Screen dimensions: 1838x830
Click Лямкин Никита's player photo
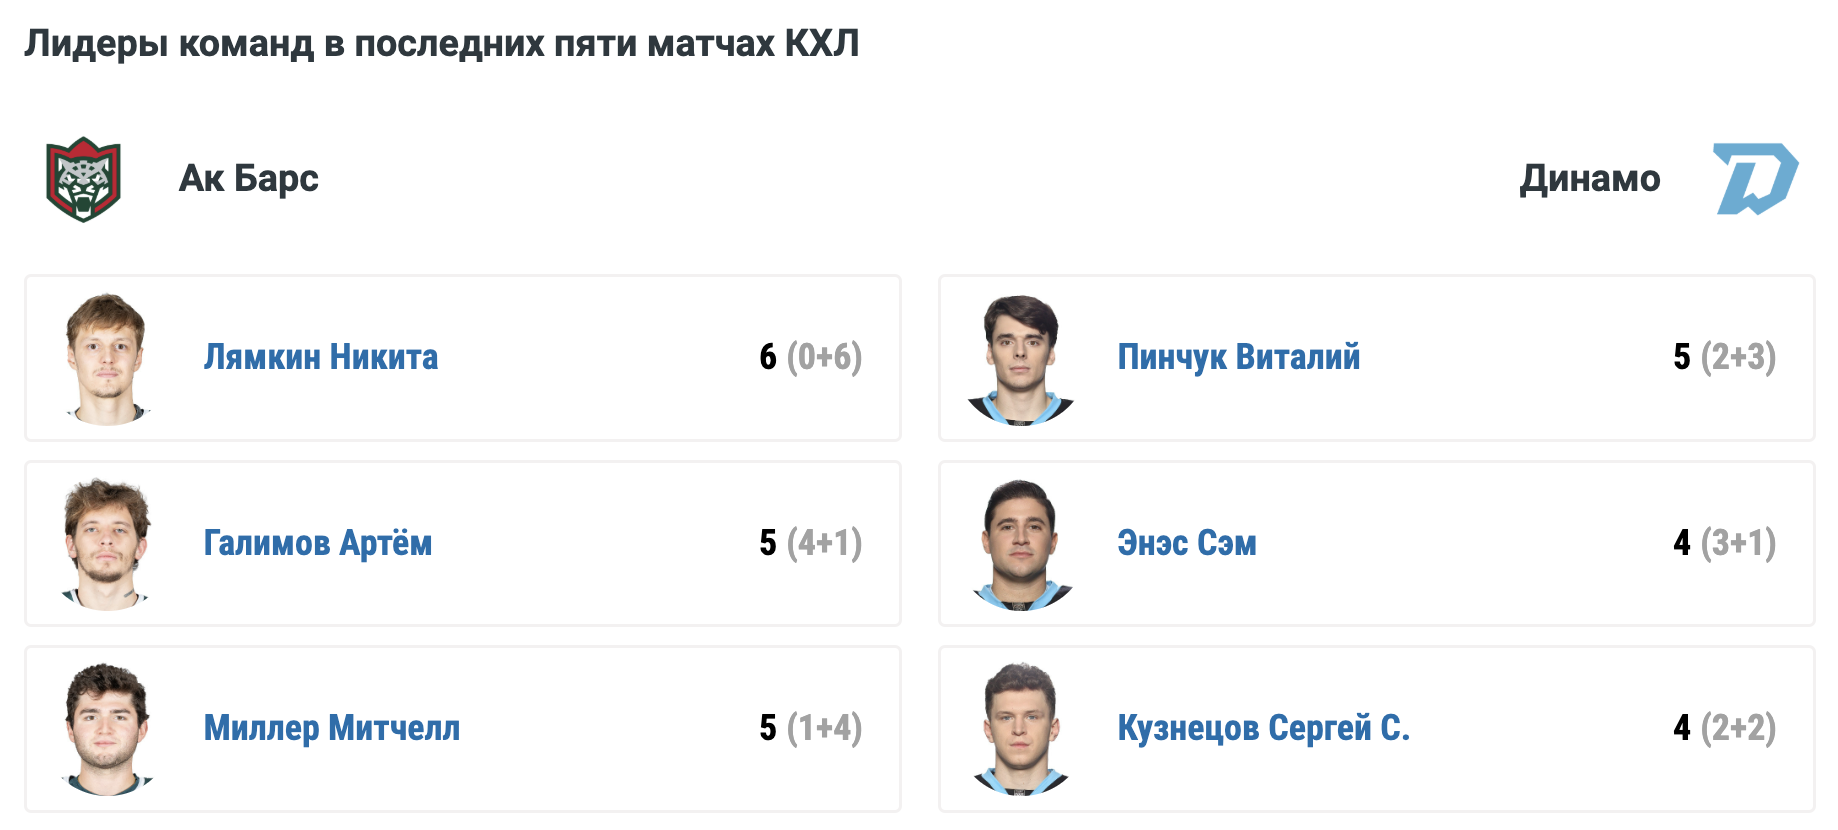click(x=107, y=359)
